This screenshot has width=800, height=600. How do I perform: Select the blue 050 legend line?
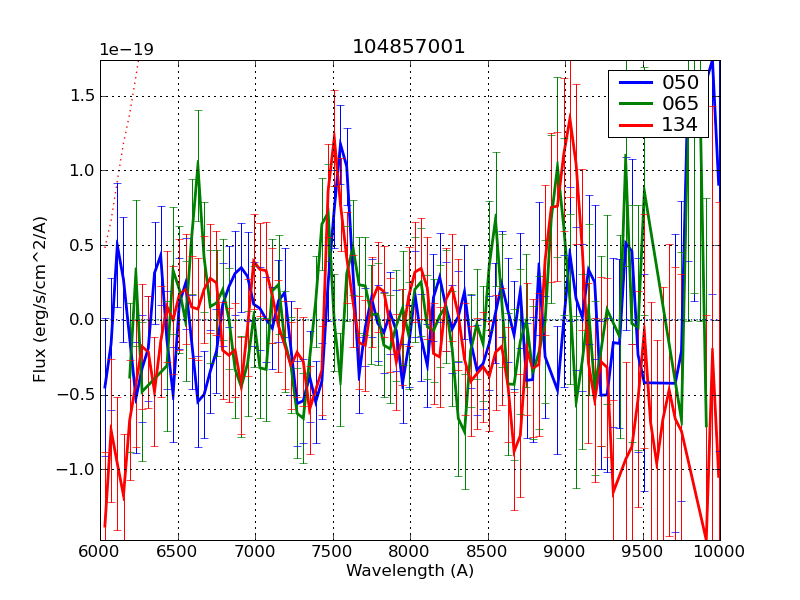tap(634, 83)
